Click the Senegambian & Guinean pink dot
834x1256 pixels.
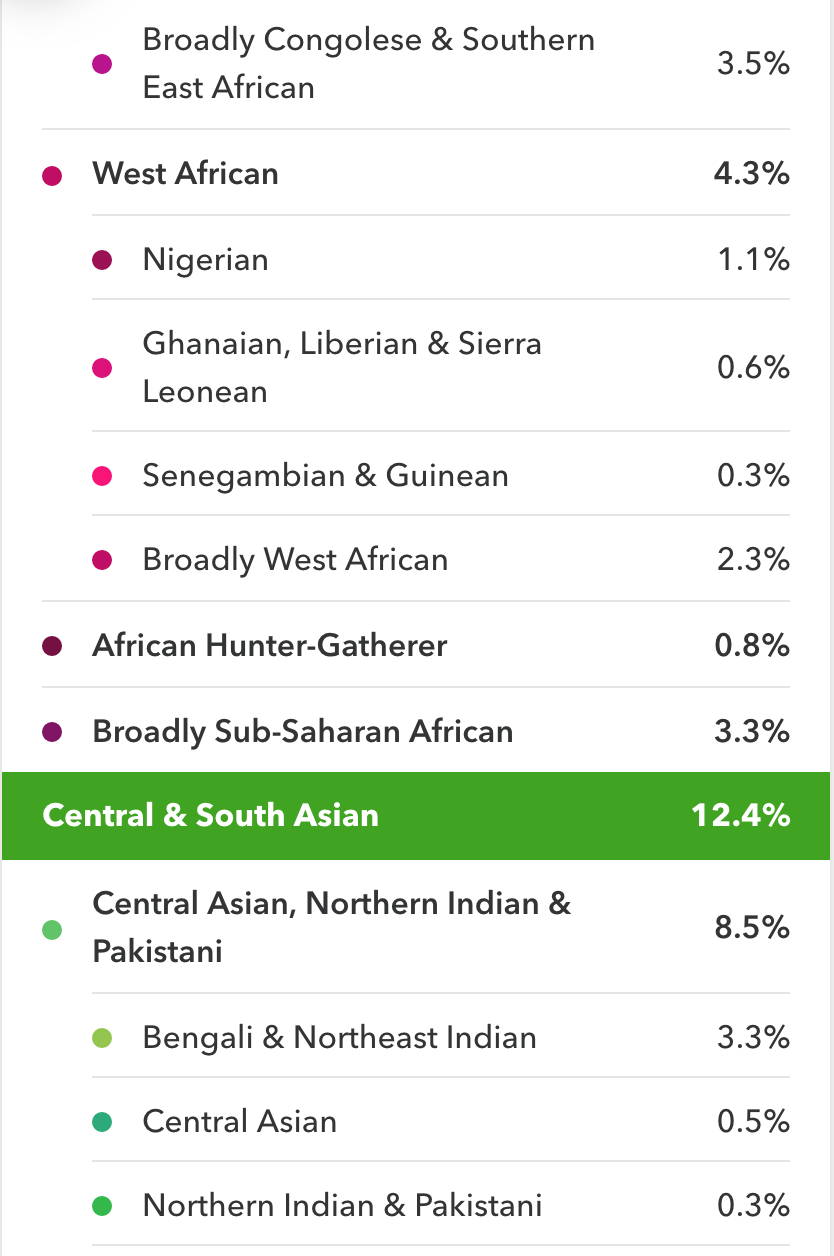pyautogui.click(x=102, y=476)
